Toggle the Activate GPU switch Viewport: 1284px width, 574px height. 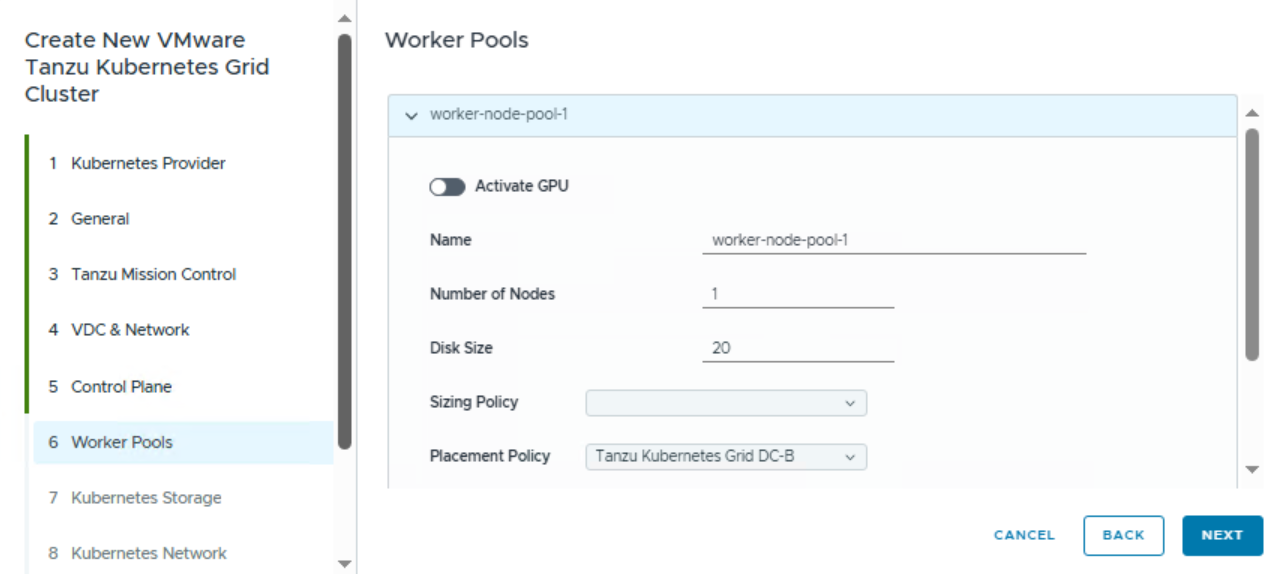pyautogui.click(x=447, y=187)
